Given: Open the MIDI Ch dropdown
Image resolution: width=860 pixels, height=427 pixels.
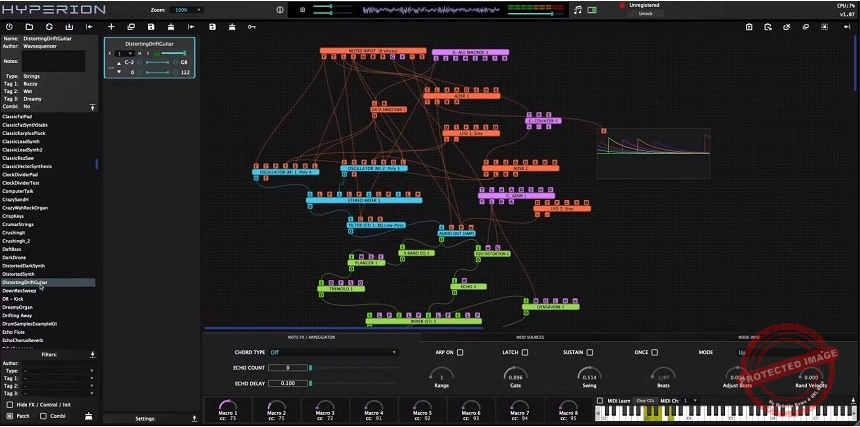Looking at the screenshot, I should tap(689, 401).
